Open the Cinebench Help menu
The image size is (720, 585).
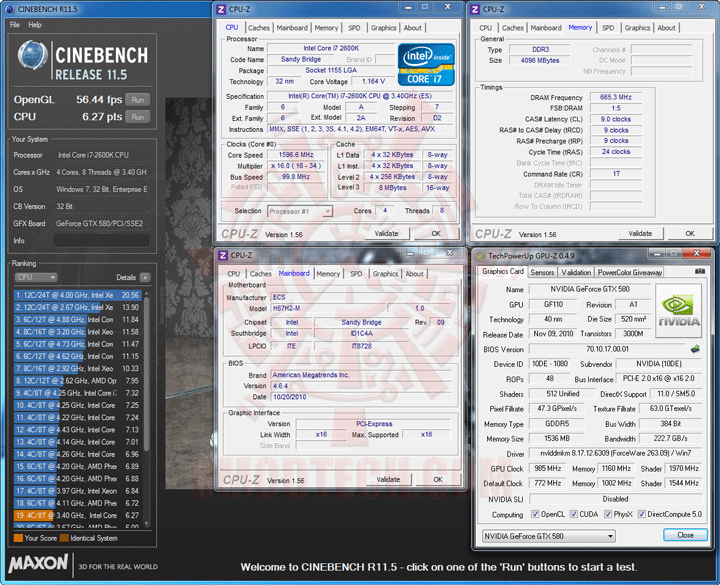(x=35, y=25)
